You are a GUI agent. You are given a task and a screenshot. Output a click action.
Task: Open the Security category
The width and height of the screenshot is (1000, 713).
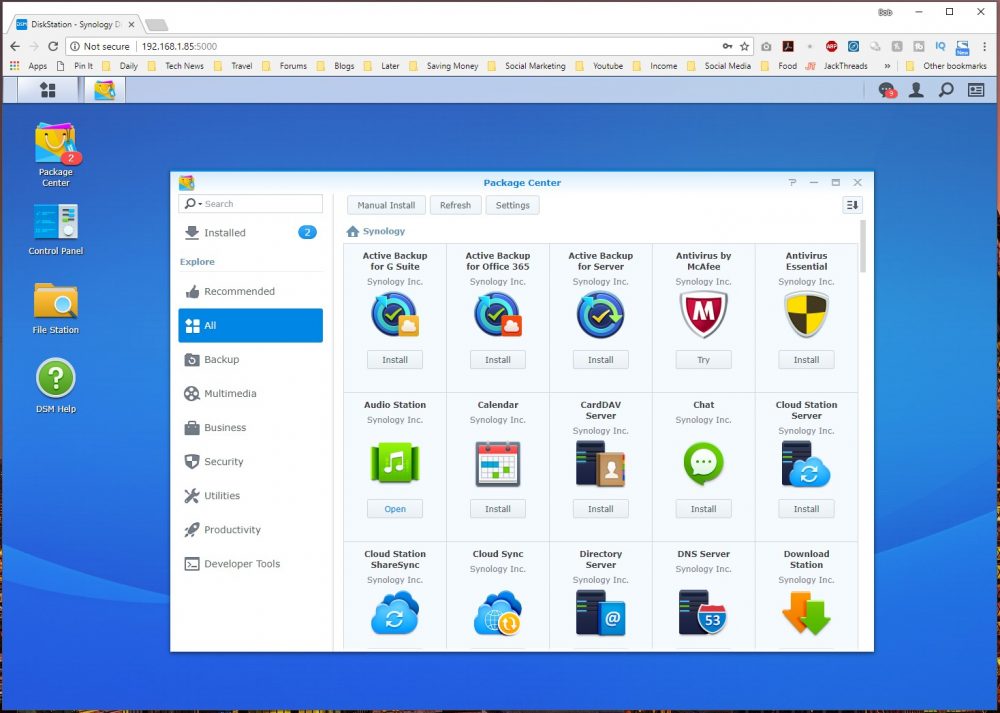251,462
